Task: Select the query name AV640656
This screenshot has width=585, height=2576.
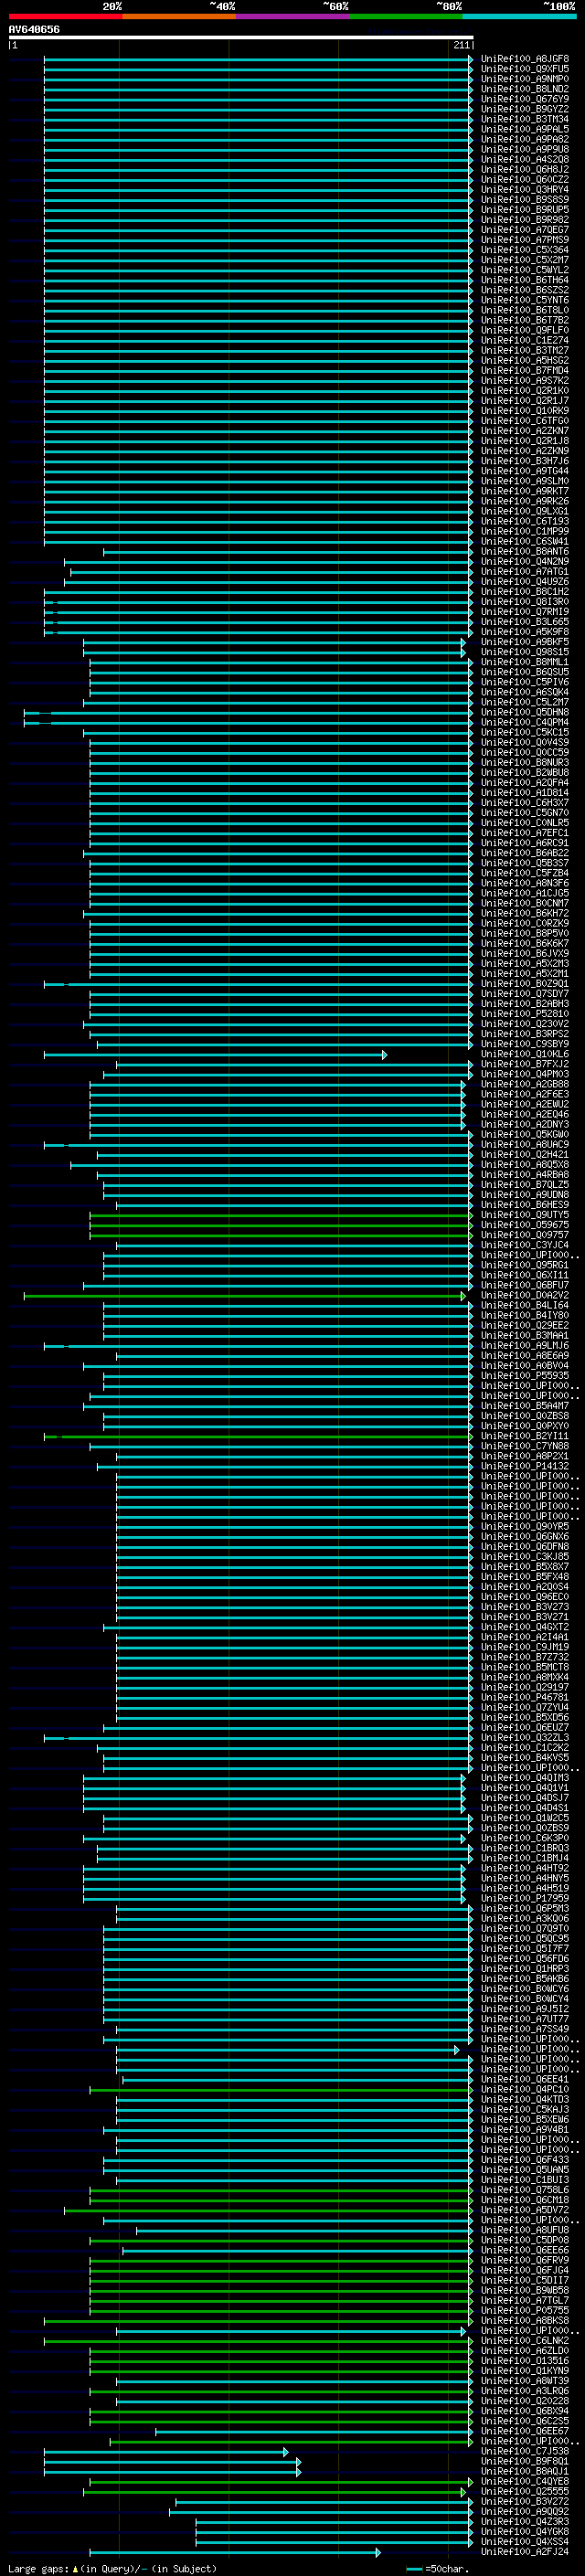Action: coord(34,30)
